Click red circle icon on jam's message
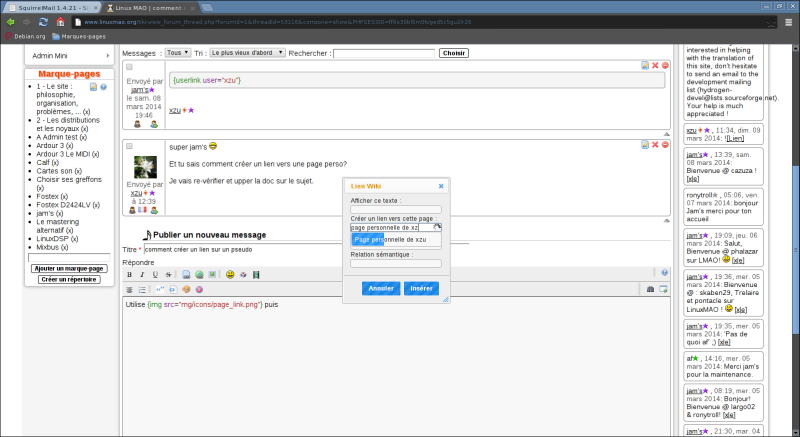Viewport: 800px width, 437px height. [x=665, y=65]
